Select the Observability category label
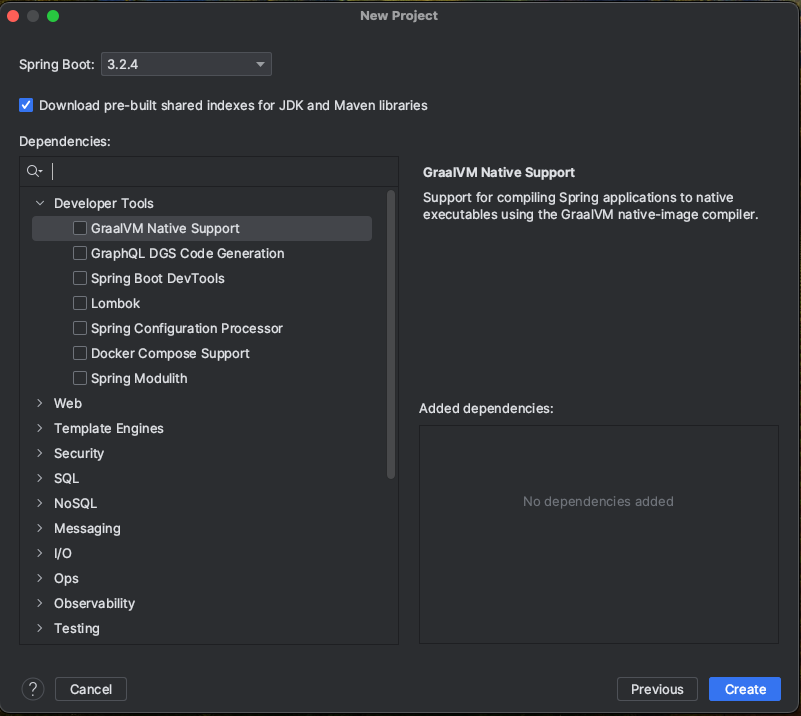 95,604
